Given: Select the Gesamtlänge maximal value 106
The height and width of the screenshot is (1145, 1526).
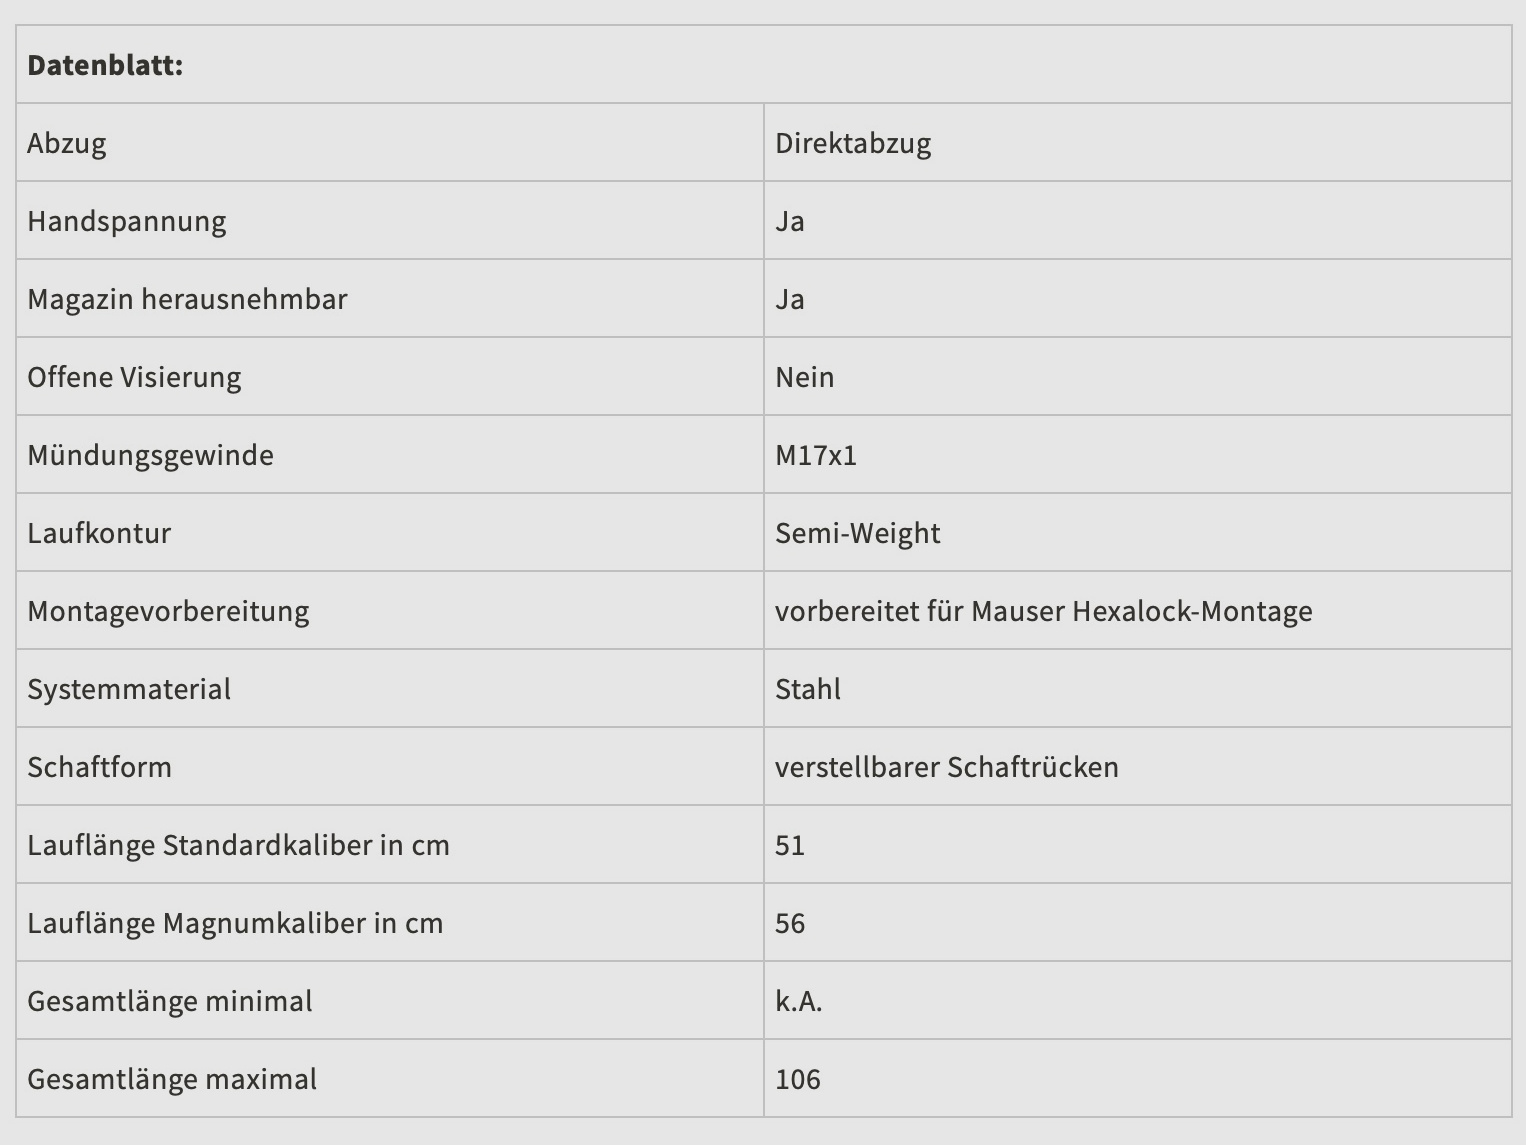Looking at the screenshot, I should [798, 1079].
